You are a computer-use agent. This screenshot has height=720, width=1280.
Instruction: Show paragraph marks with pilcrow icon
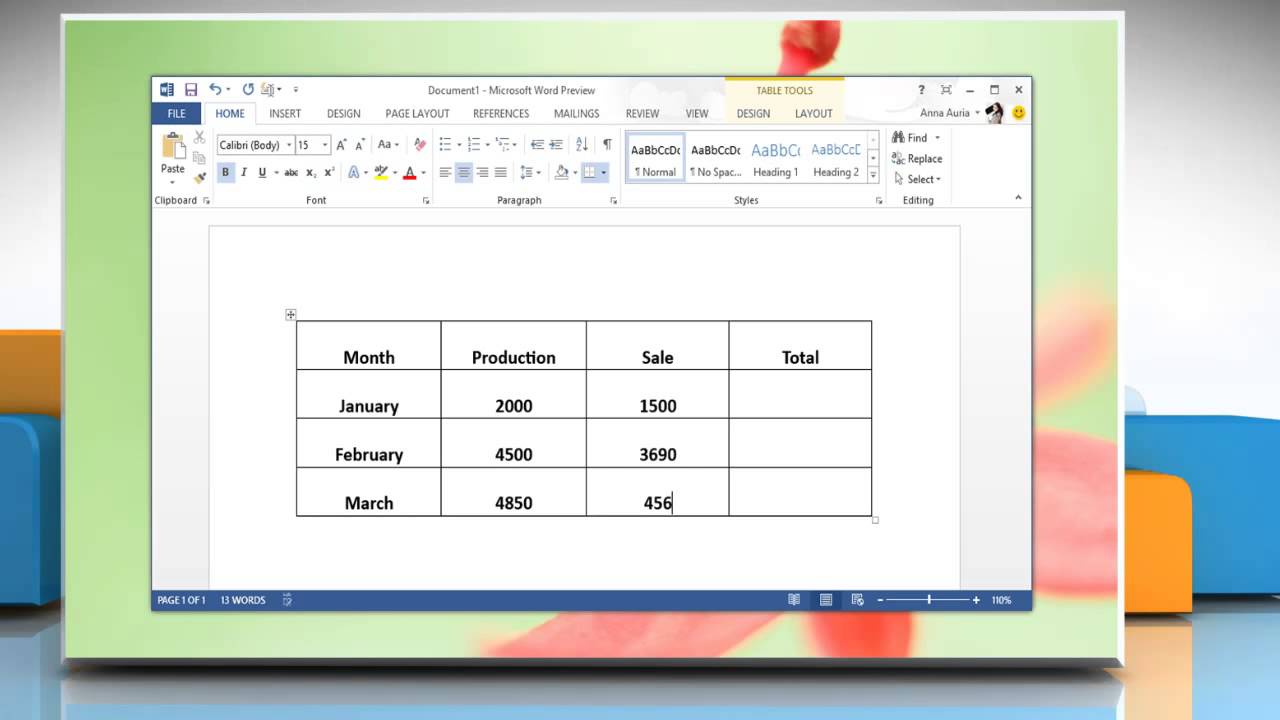click(607, 145)
